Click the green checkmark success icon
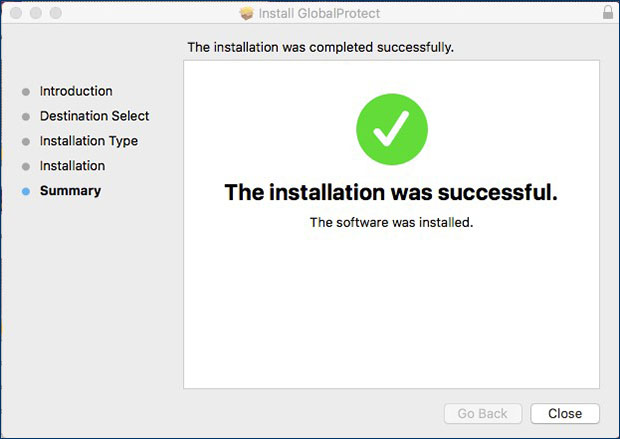This screenshot has width=620, height=439. [x=392, y=130]
